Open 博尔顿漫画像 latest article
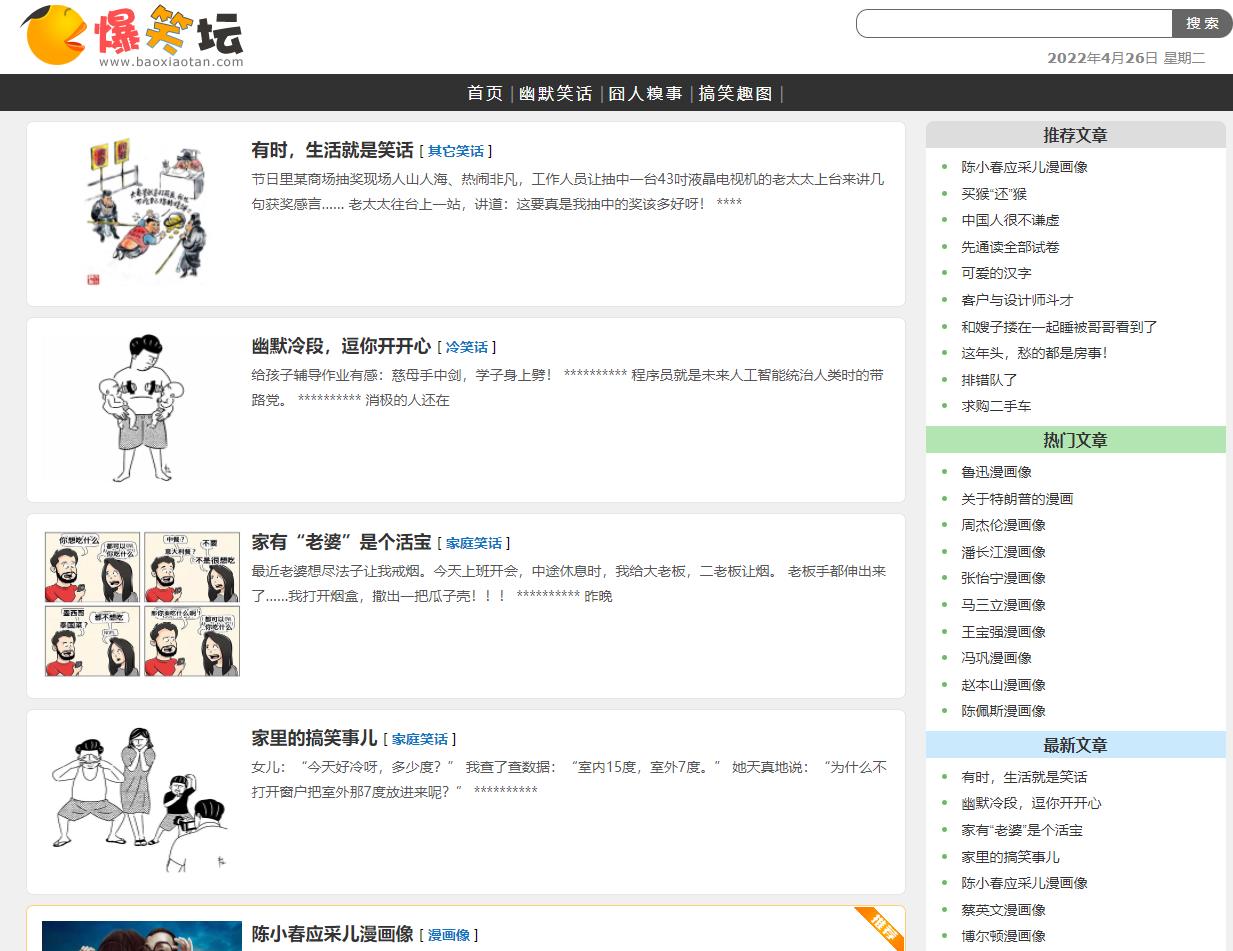 (x=1003, y=936)
